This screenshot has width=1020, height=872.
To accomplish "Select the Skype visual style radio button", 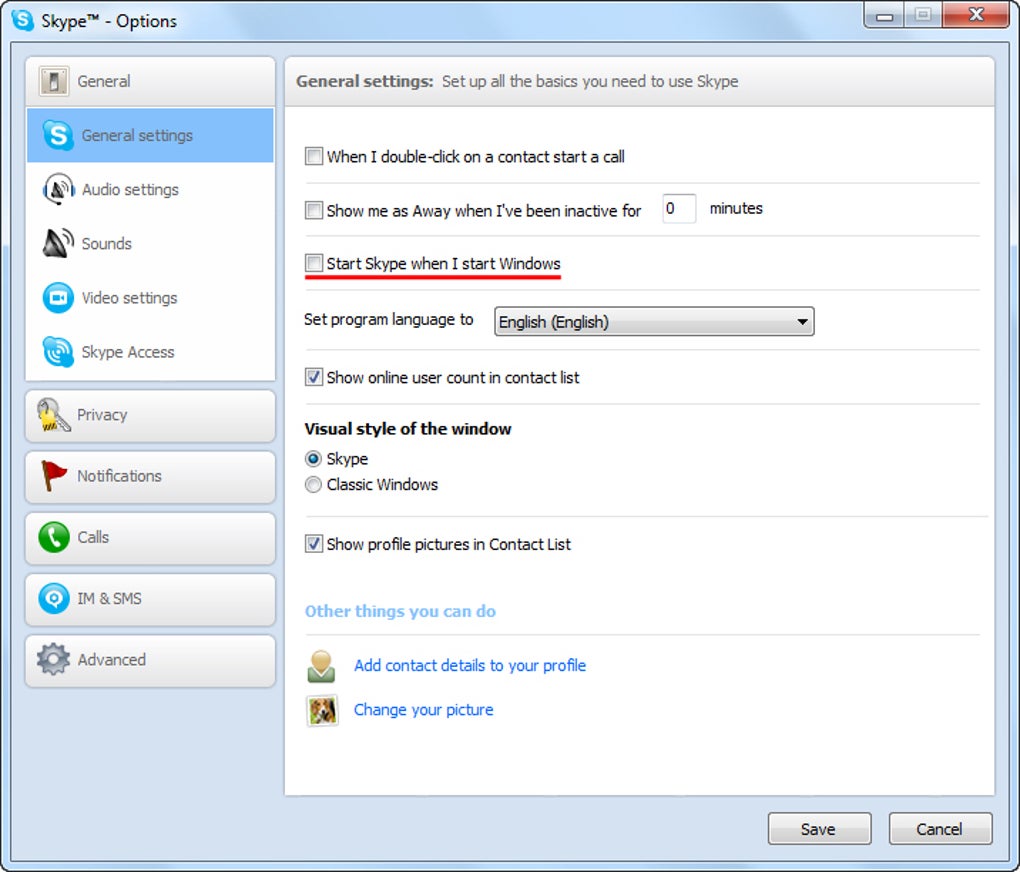I will [313, 459].
